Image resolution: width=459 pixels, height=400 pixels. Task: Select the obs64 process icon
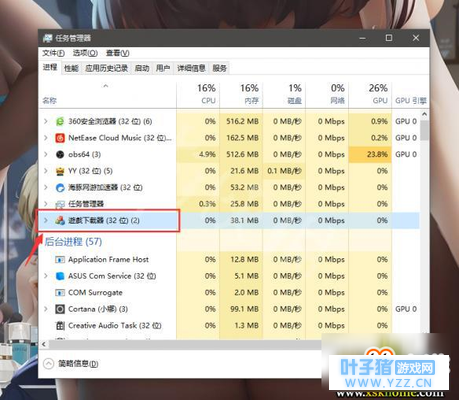pyautogui.click(x=60, y=154)
